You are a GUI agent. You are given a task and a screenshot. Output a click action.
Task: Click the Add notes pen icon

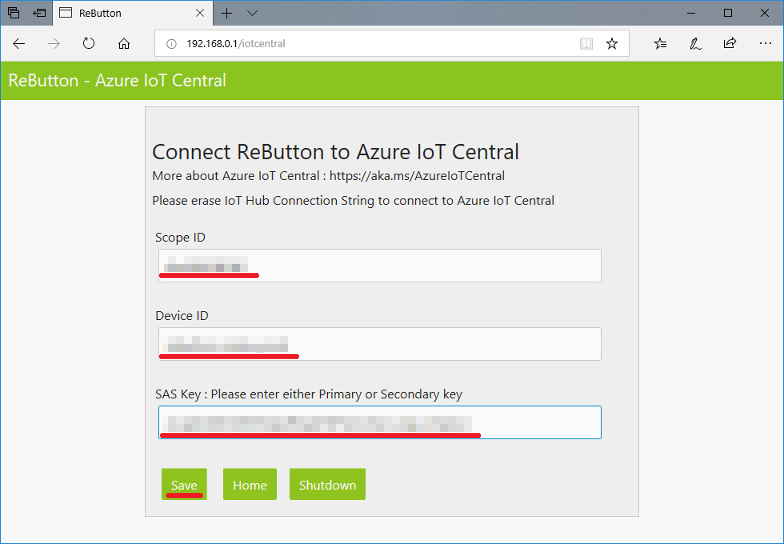(x=695, y=44)
